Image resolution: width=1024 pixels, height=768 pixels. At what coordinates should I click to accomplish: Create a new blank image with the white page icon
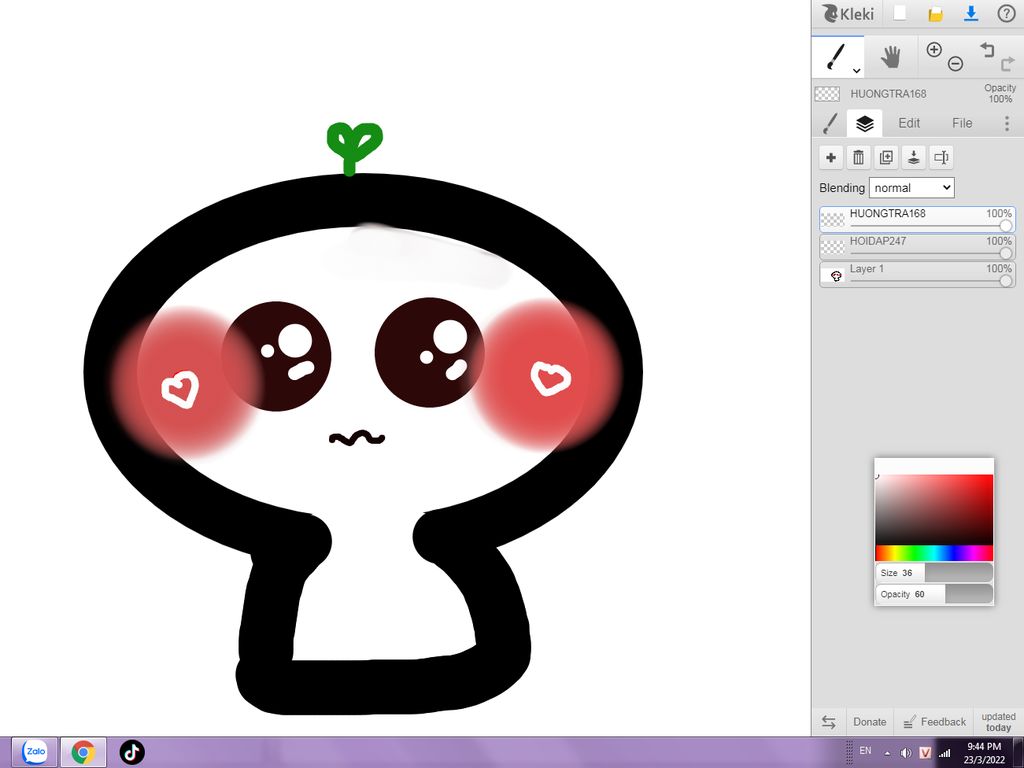pyautogui.click(x=900, y=13)
